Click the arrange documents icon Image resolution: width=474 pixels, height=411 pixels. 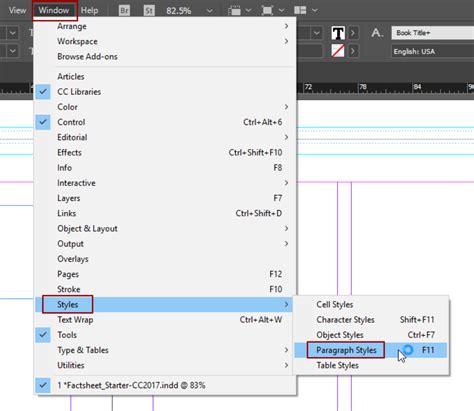300,11
